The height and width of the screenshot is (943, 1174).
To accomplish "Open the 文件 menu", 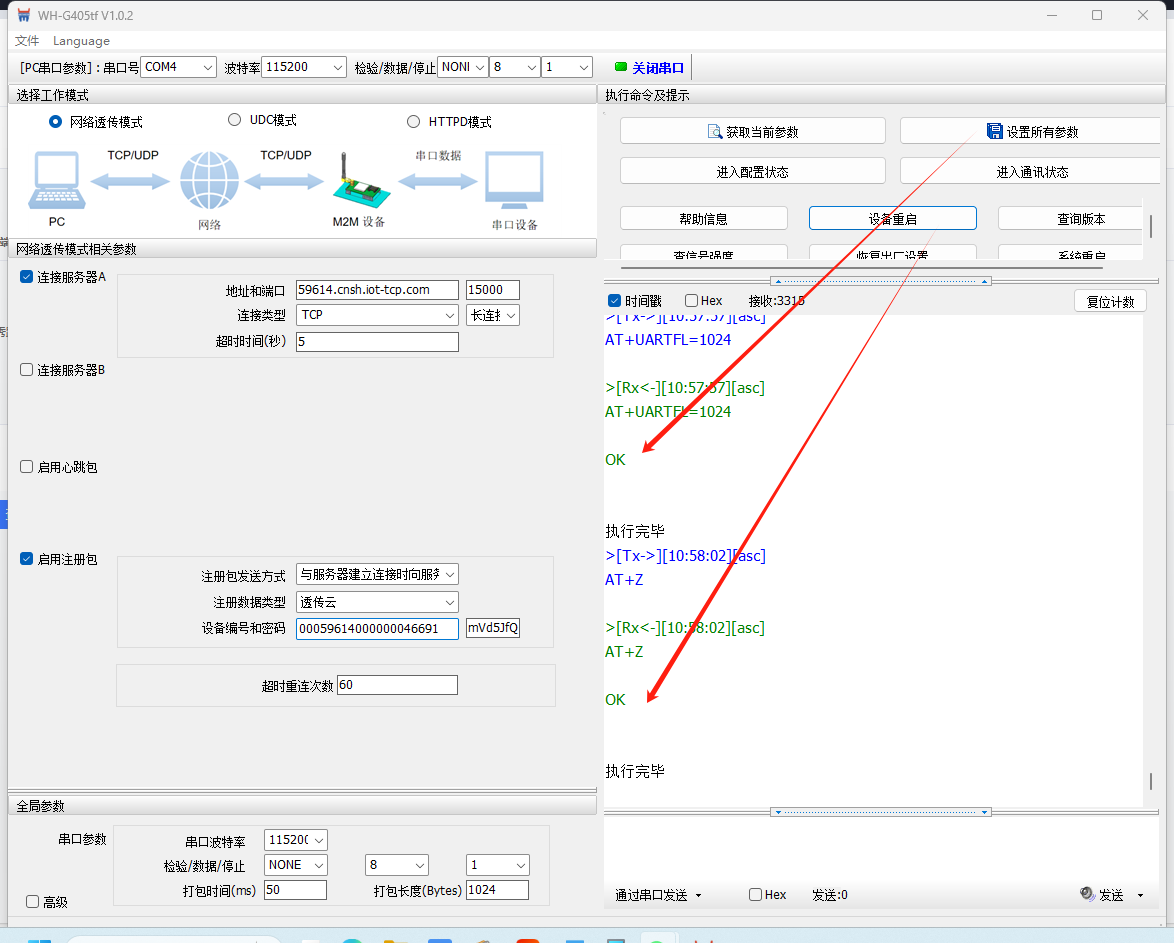I will pyautogui.click(x=27, y=41).
